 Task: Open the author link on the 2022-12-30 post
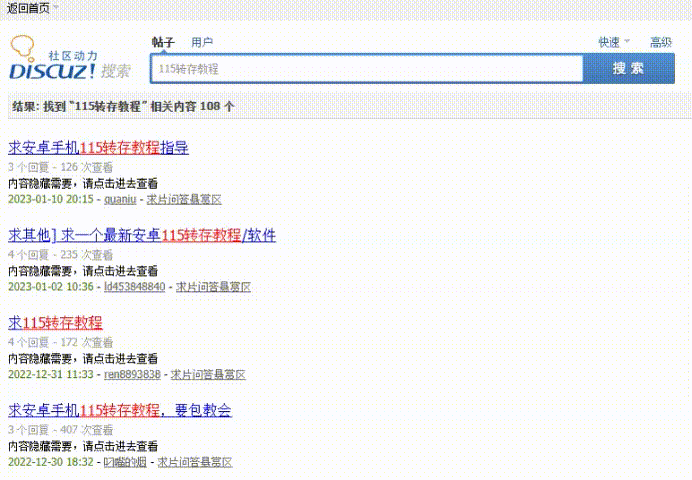point(125,463)
